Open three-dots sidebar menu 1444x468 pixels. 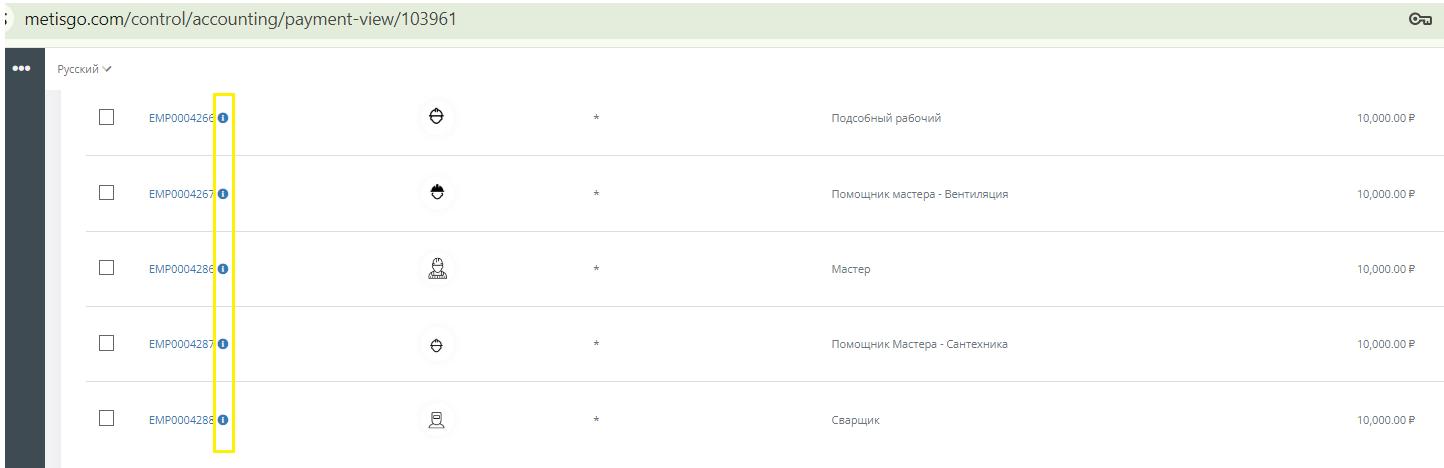21,69
